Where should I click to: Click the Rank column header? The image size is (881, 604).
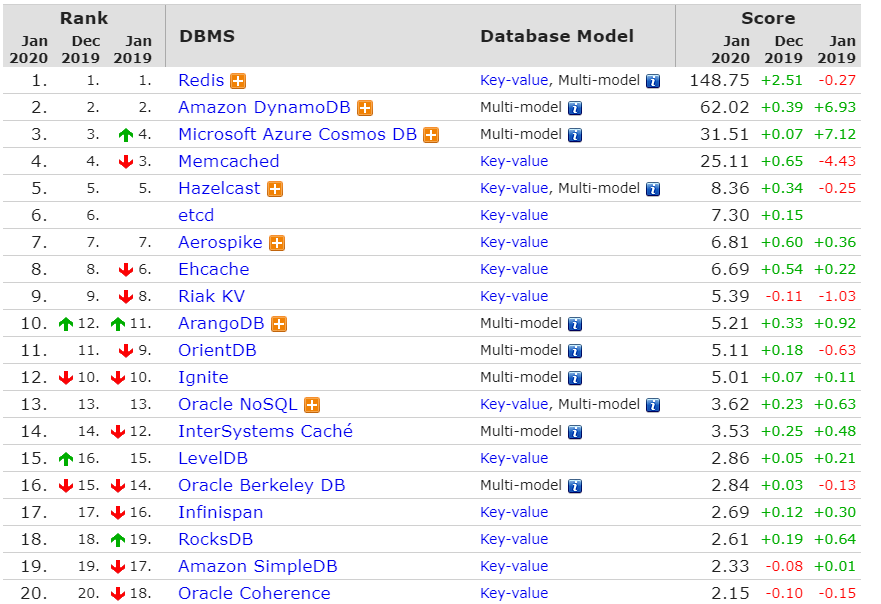point(84,18)
